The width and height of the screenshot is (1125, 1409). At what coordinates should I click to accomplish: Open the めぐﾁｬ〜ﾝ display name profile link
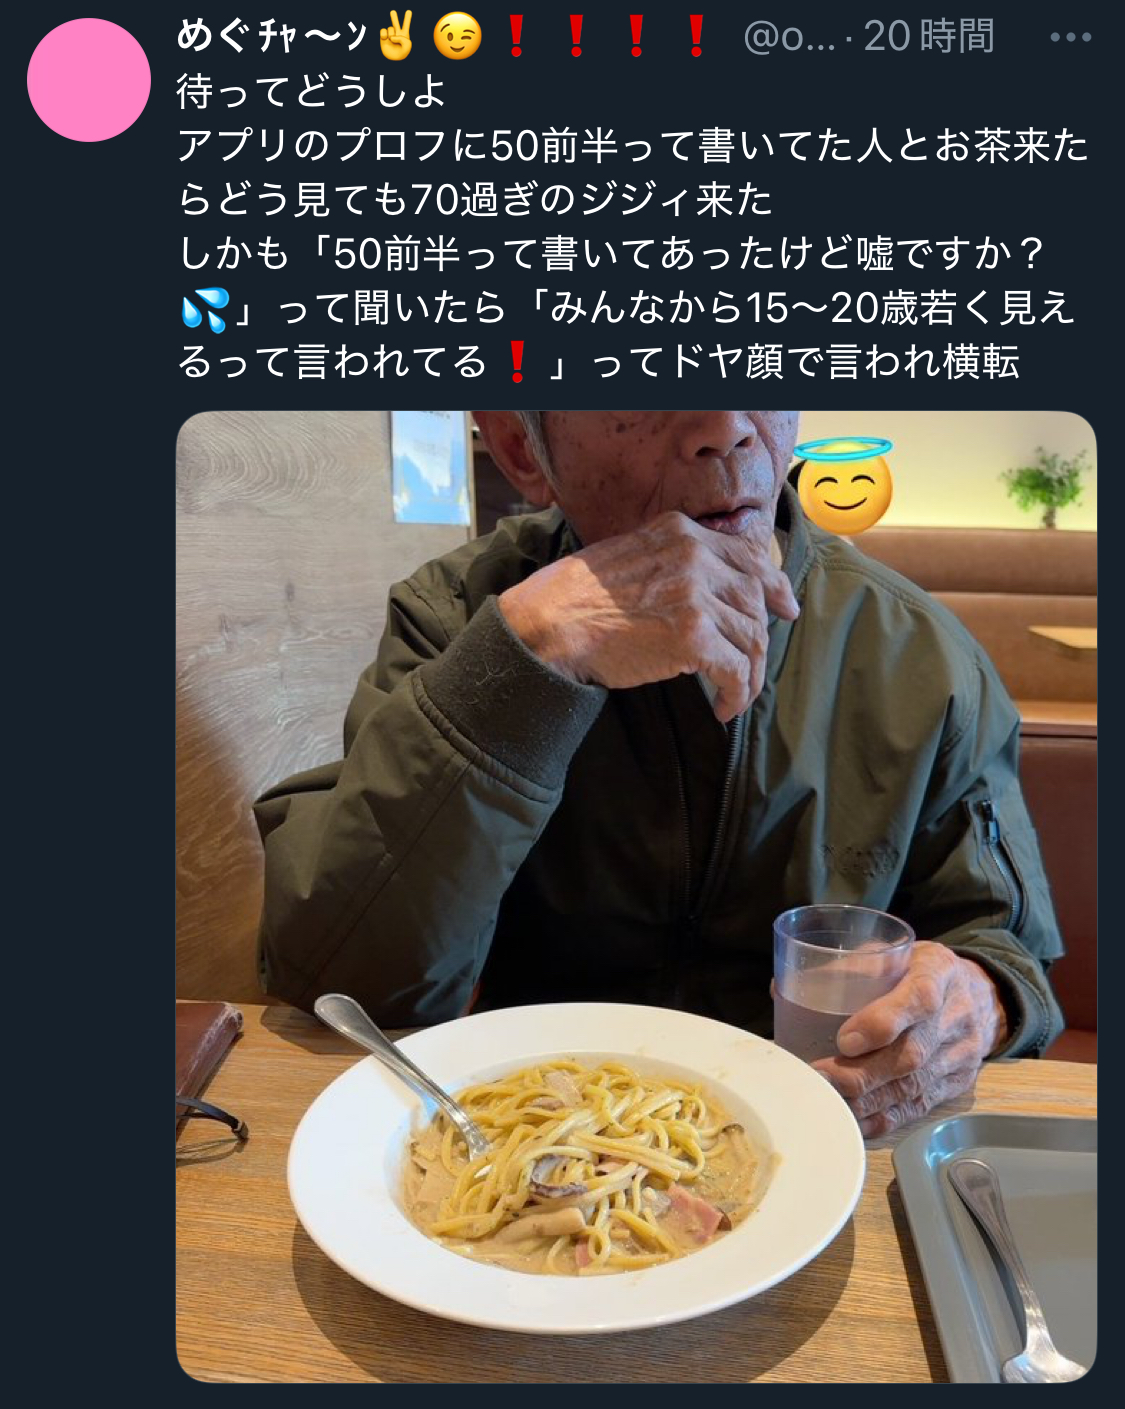point(272,37)
